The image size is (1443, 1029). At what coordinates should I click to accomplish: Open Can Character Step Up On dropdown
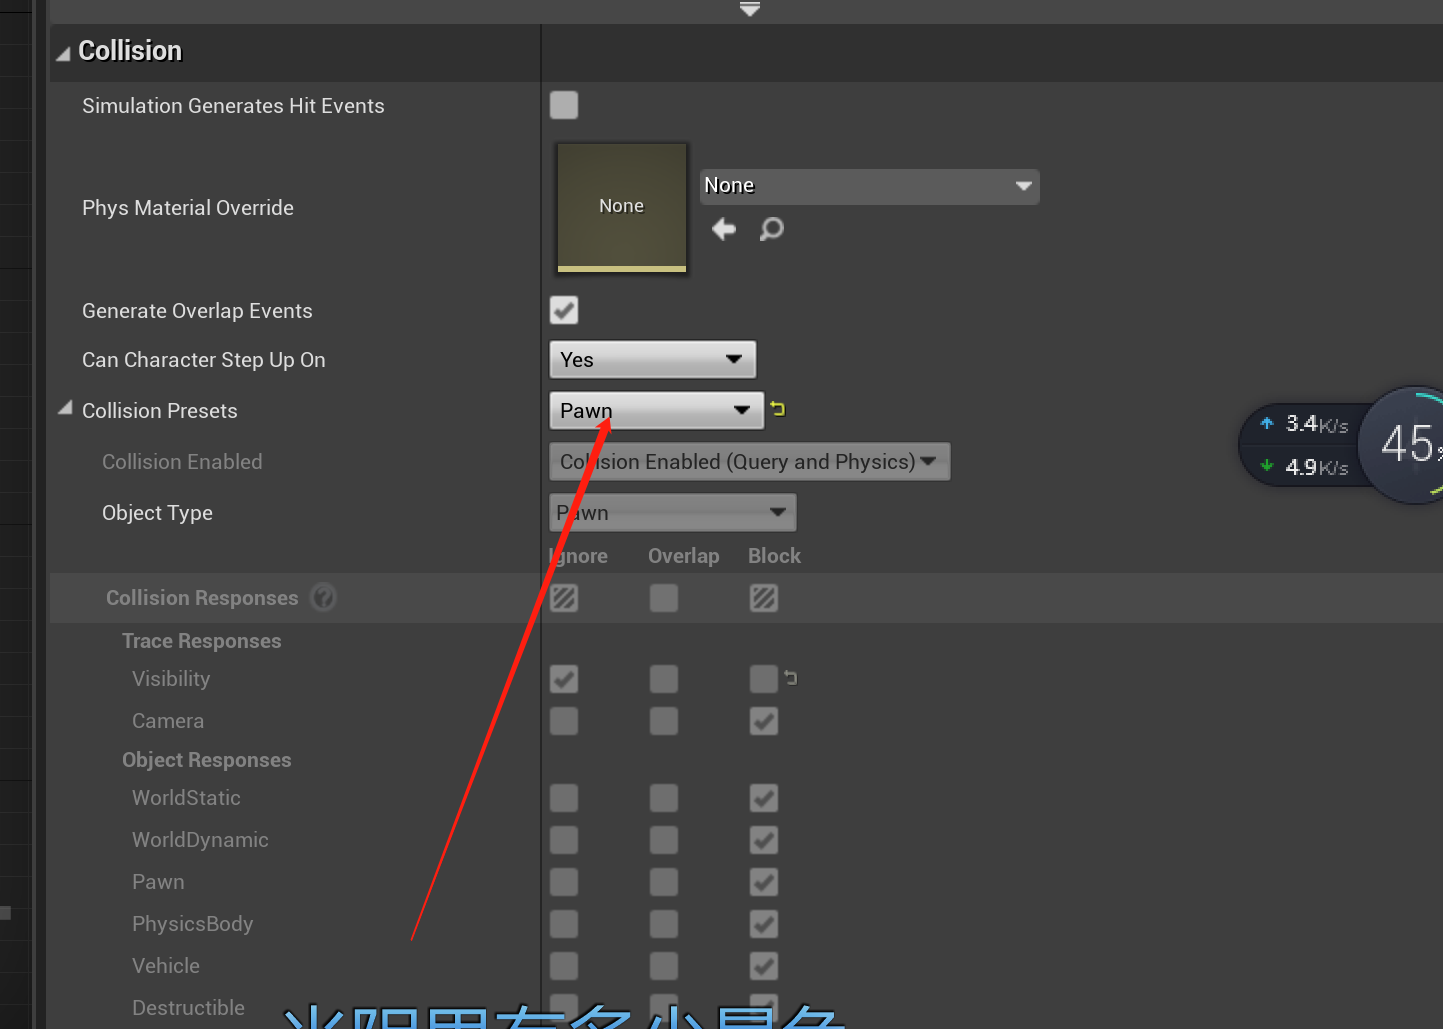[x=652, y=359]
